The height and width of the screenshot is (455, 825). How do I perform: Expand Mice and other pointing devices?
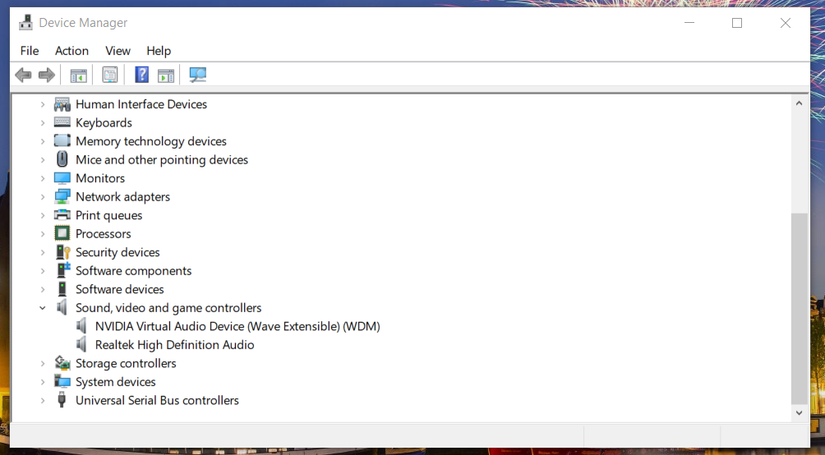click(43, 160)
